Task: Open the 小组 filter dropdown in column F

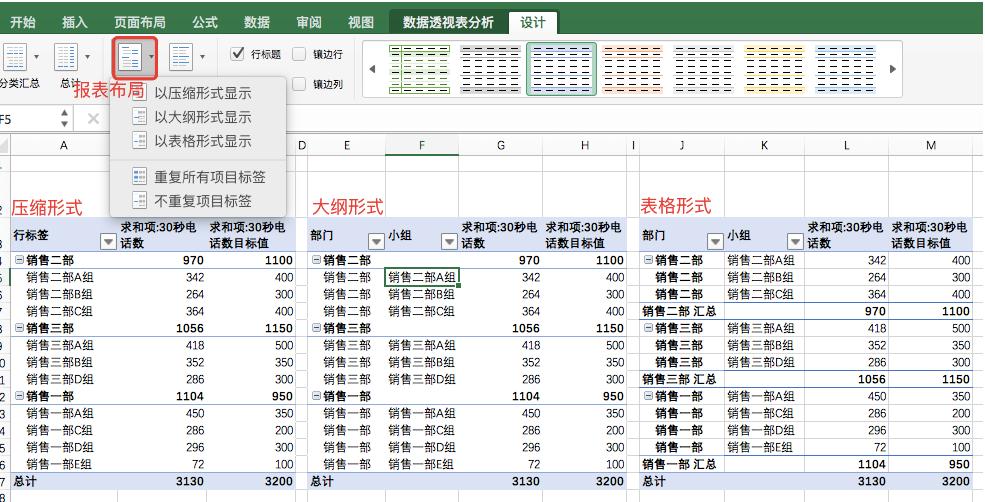Action: (x=449, y=242)
